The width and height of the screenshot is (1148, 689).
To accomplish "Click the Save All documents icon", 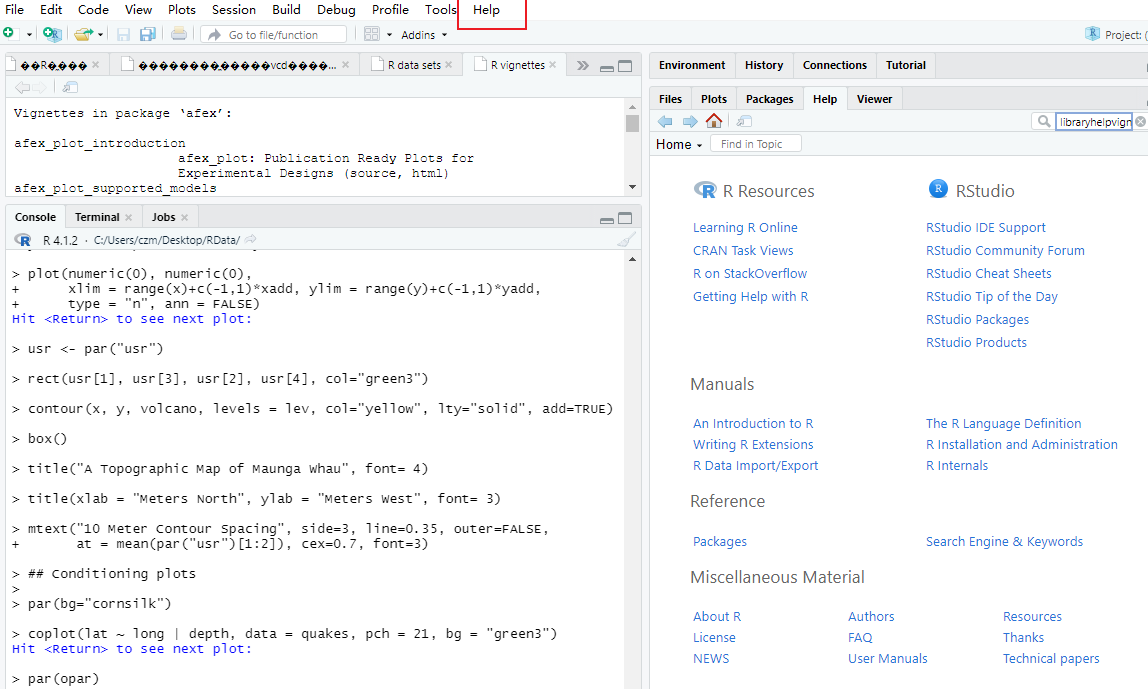I will tap(148, 34).
